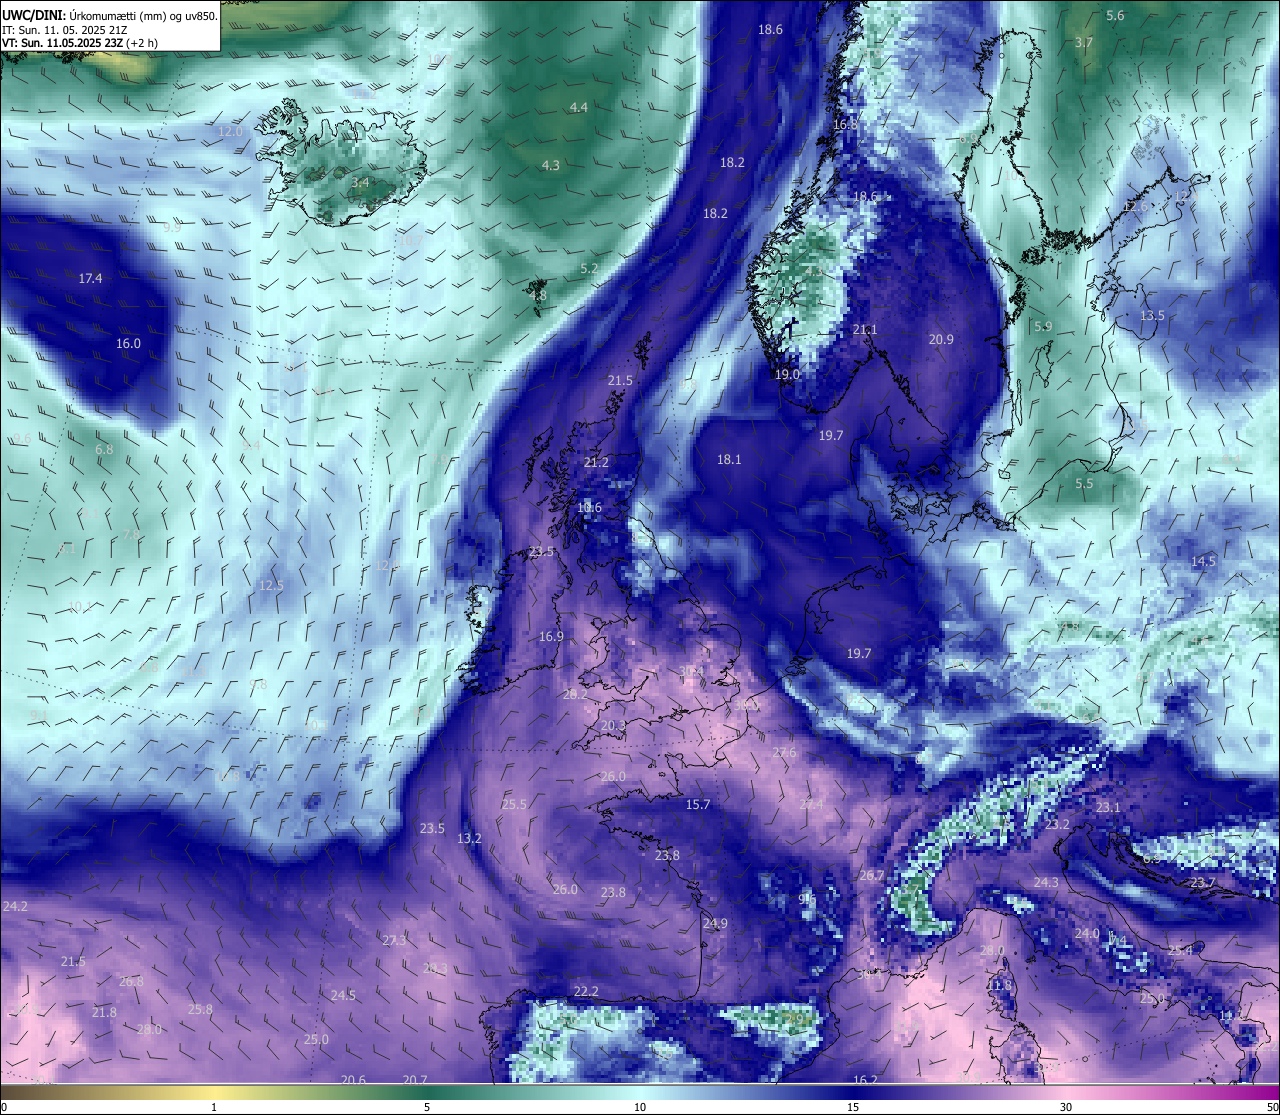Click the 10 tick label on the color scale
Screen dimensions: 1280x1115
click(x=640, y=1107)
